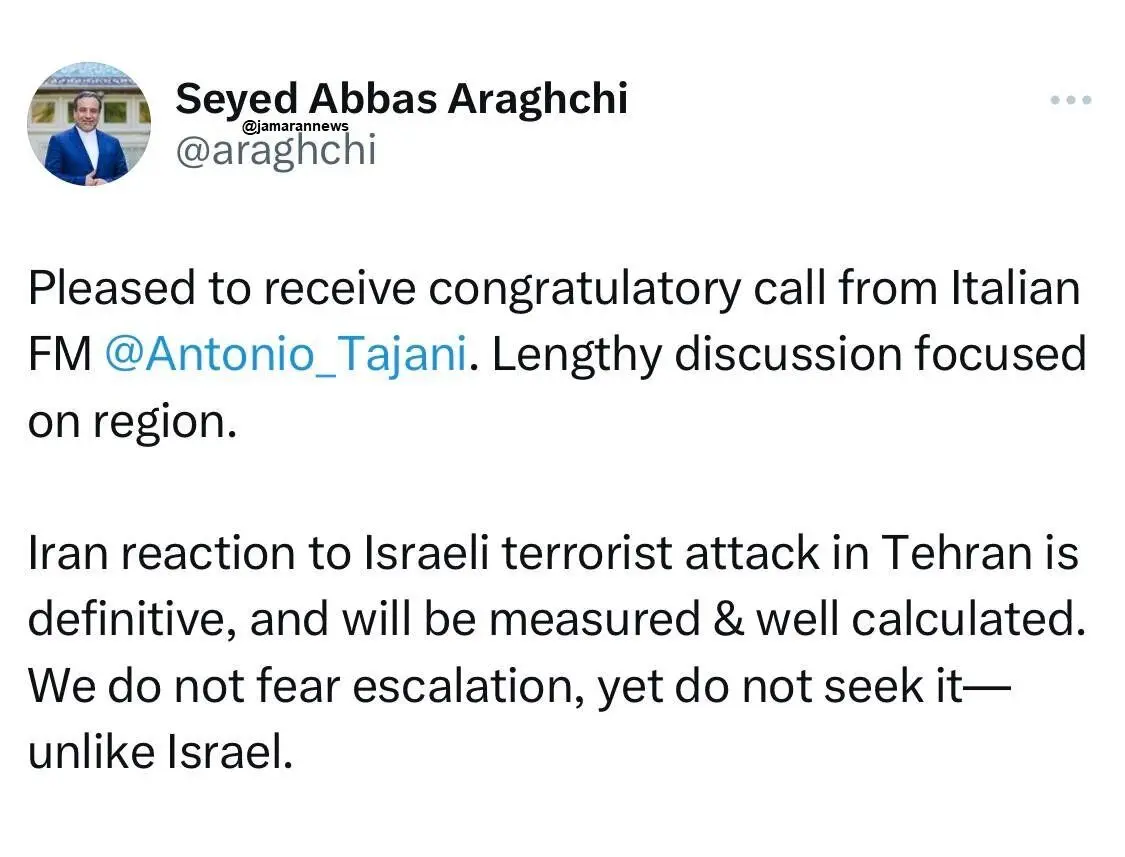This screenshot has width=1125, height=857.
Task: Open the three-dot more options menu
Action: click(1070, 100)
